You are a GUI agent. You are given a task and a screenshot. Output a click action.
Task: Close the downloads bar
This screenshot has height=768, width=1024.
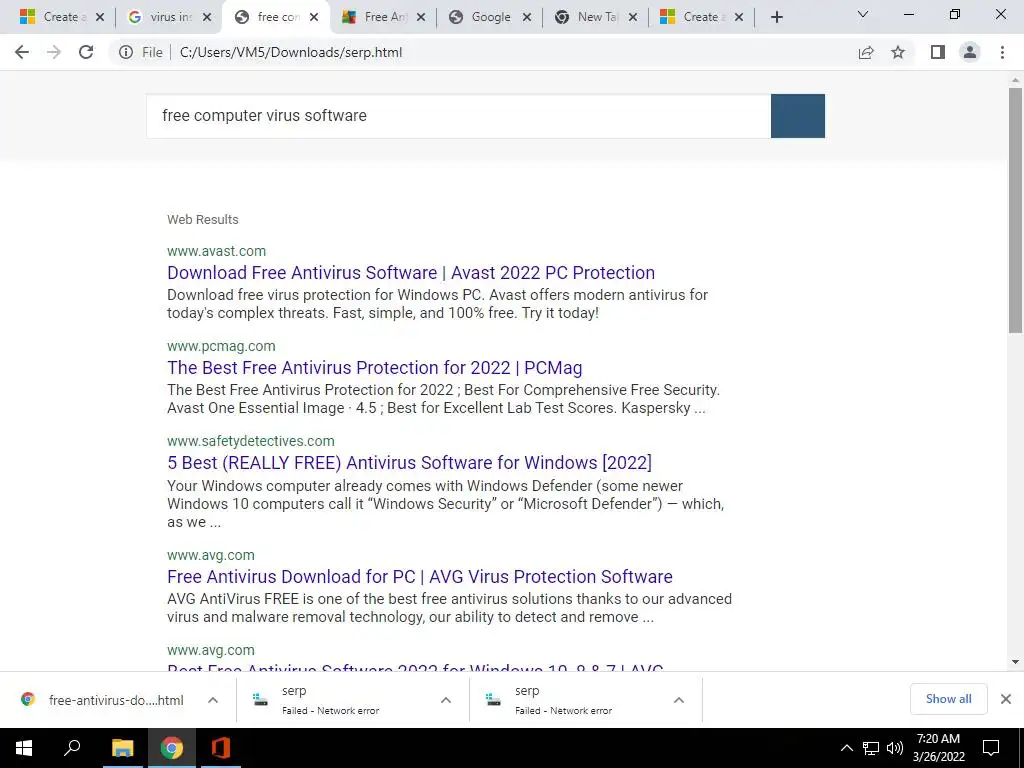(1006, 699)
